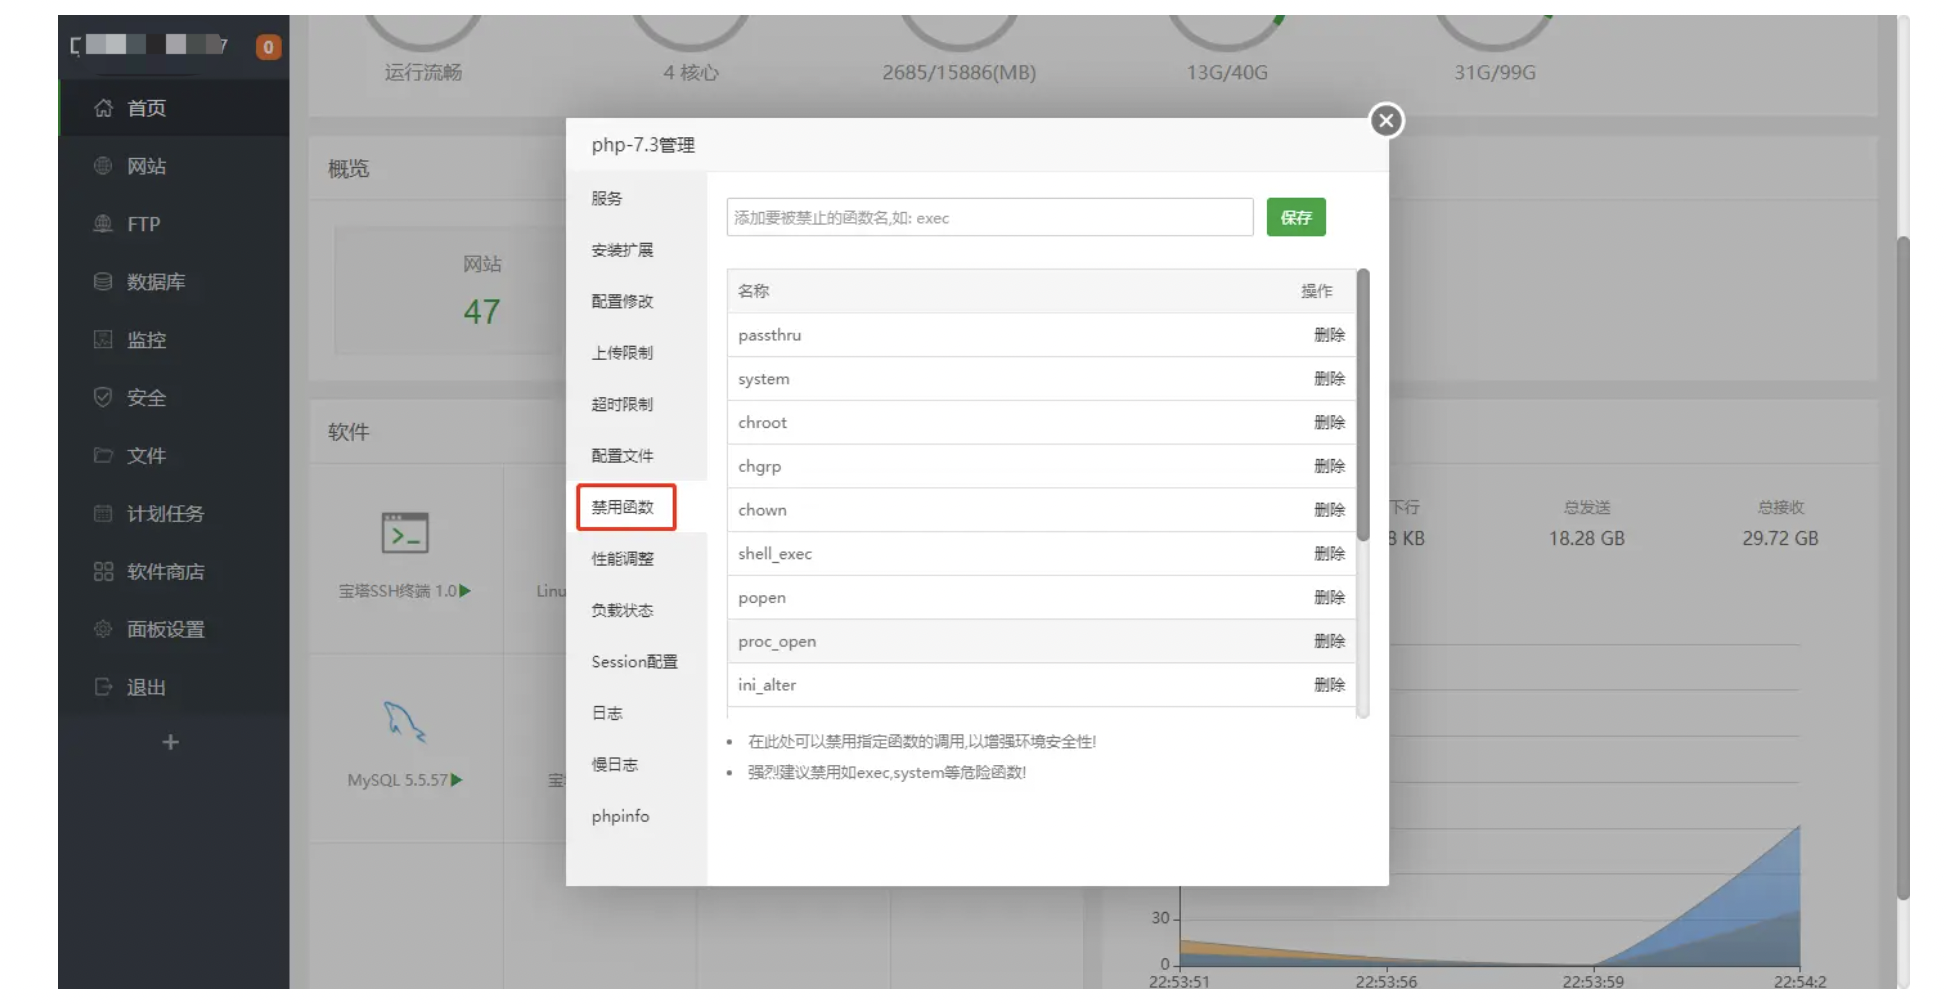Click the 安全 shield icon in sidebar

[103, 397]
